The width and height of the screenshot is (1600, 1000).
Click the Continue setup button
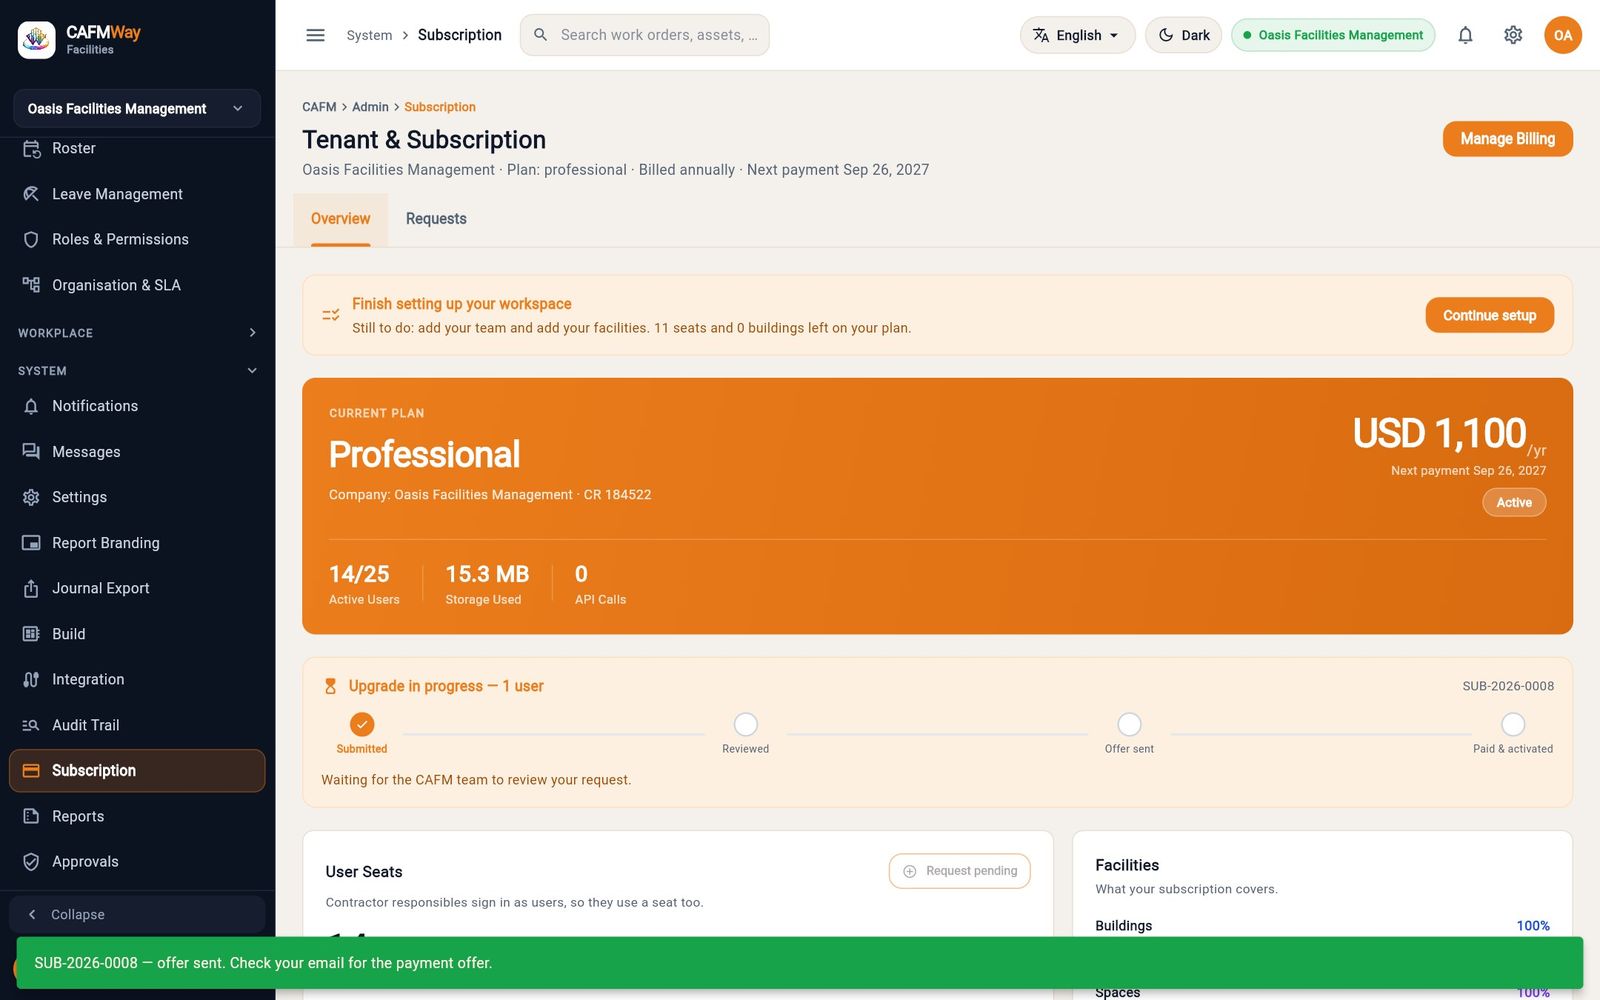1489,315
